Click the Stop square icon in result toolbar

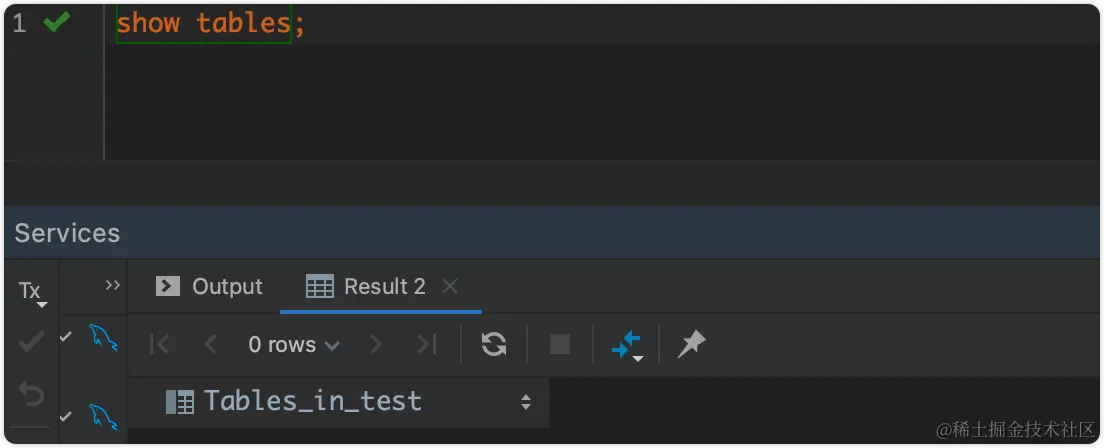[x=560, y=344]
